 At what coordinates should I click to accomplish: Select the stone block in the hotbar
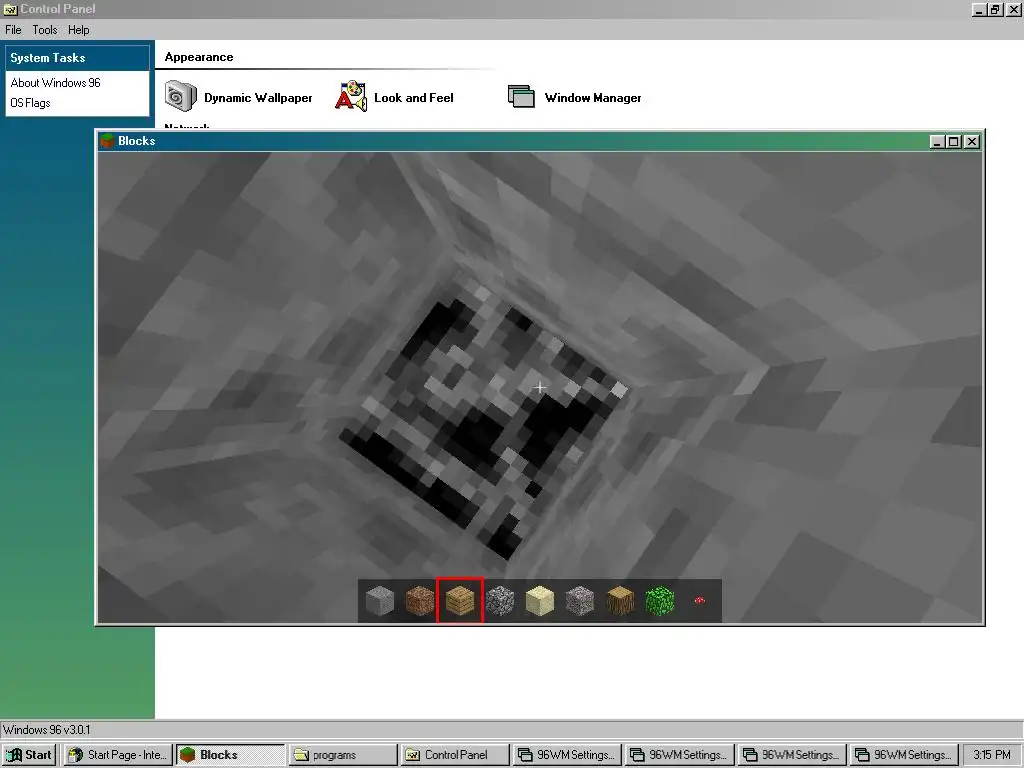point(380,601)
